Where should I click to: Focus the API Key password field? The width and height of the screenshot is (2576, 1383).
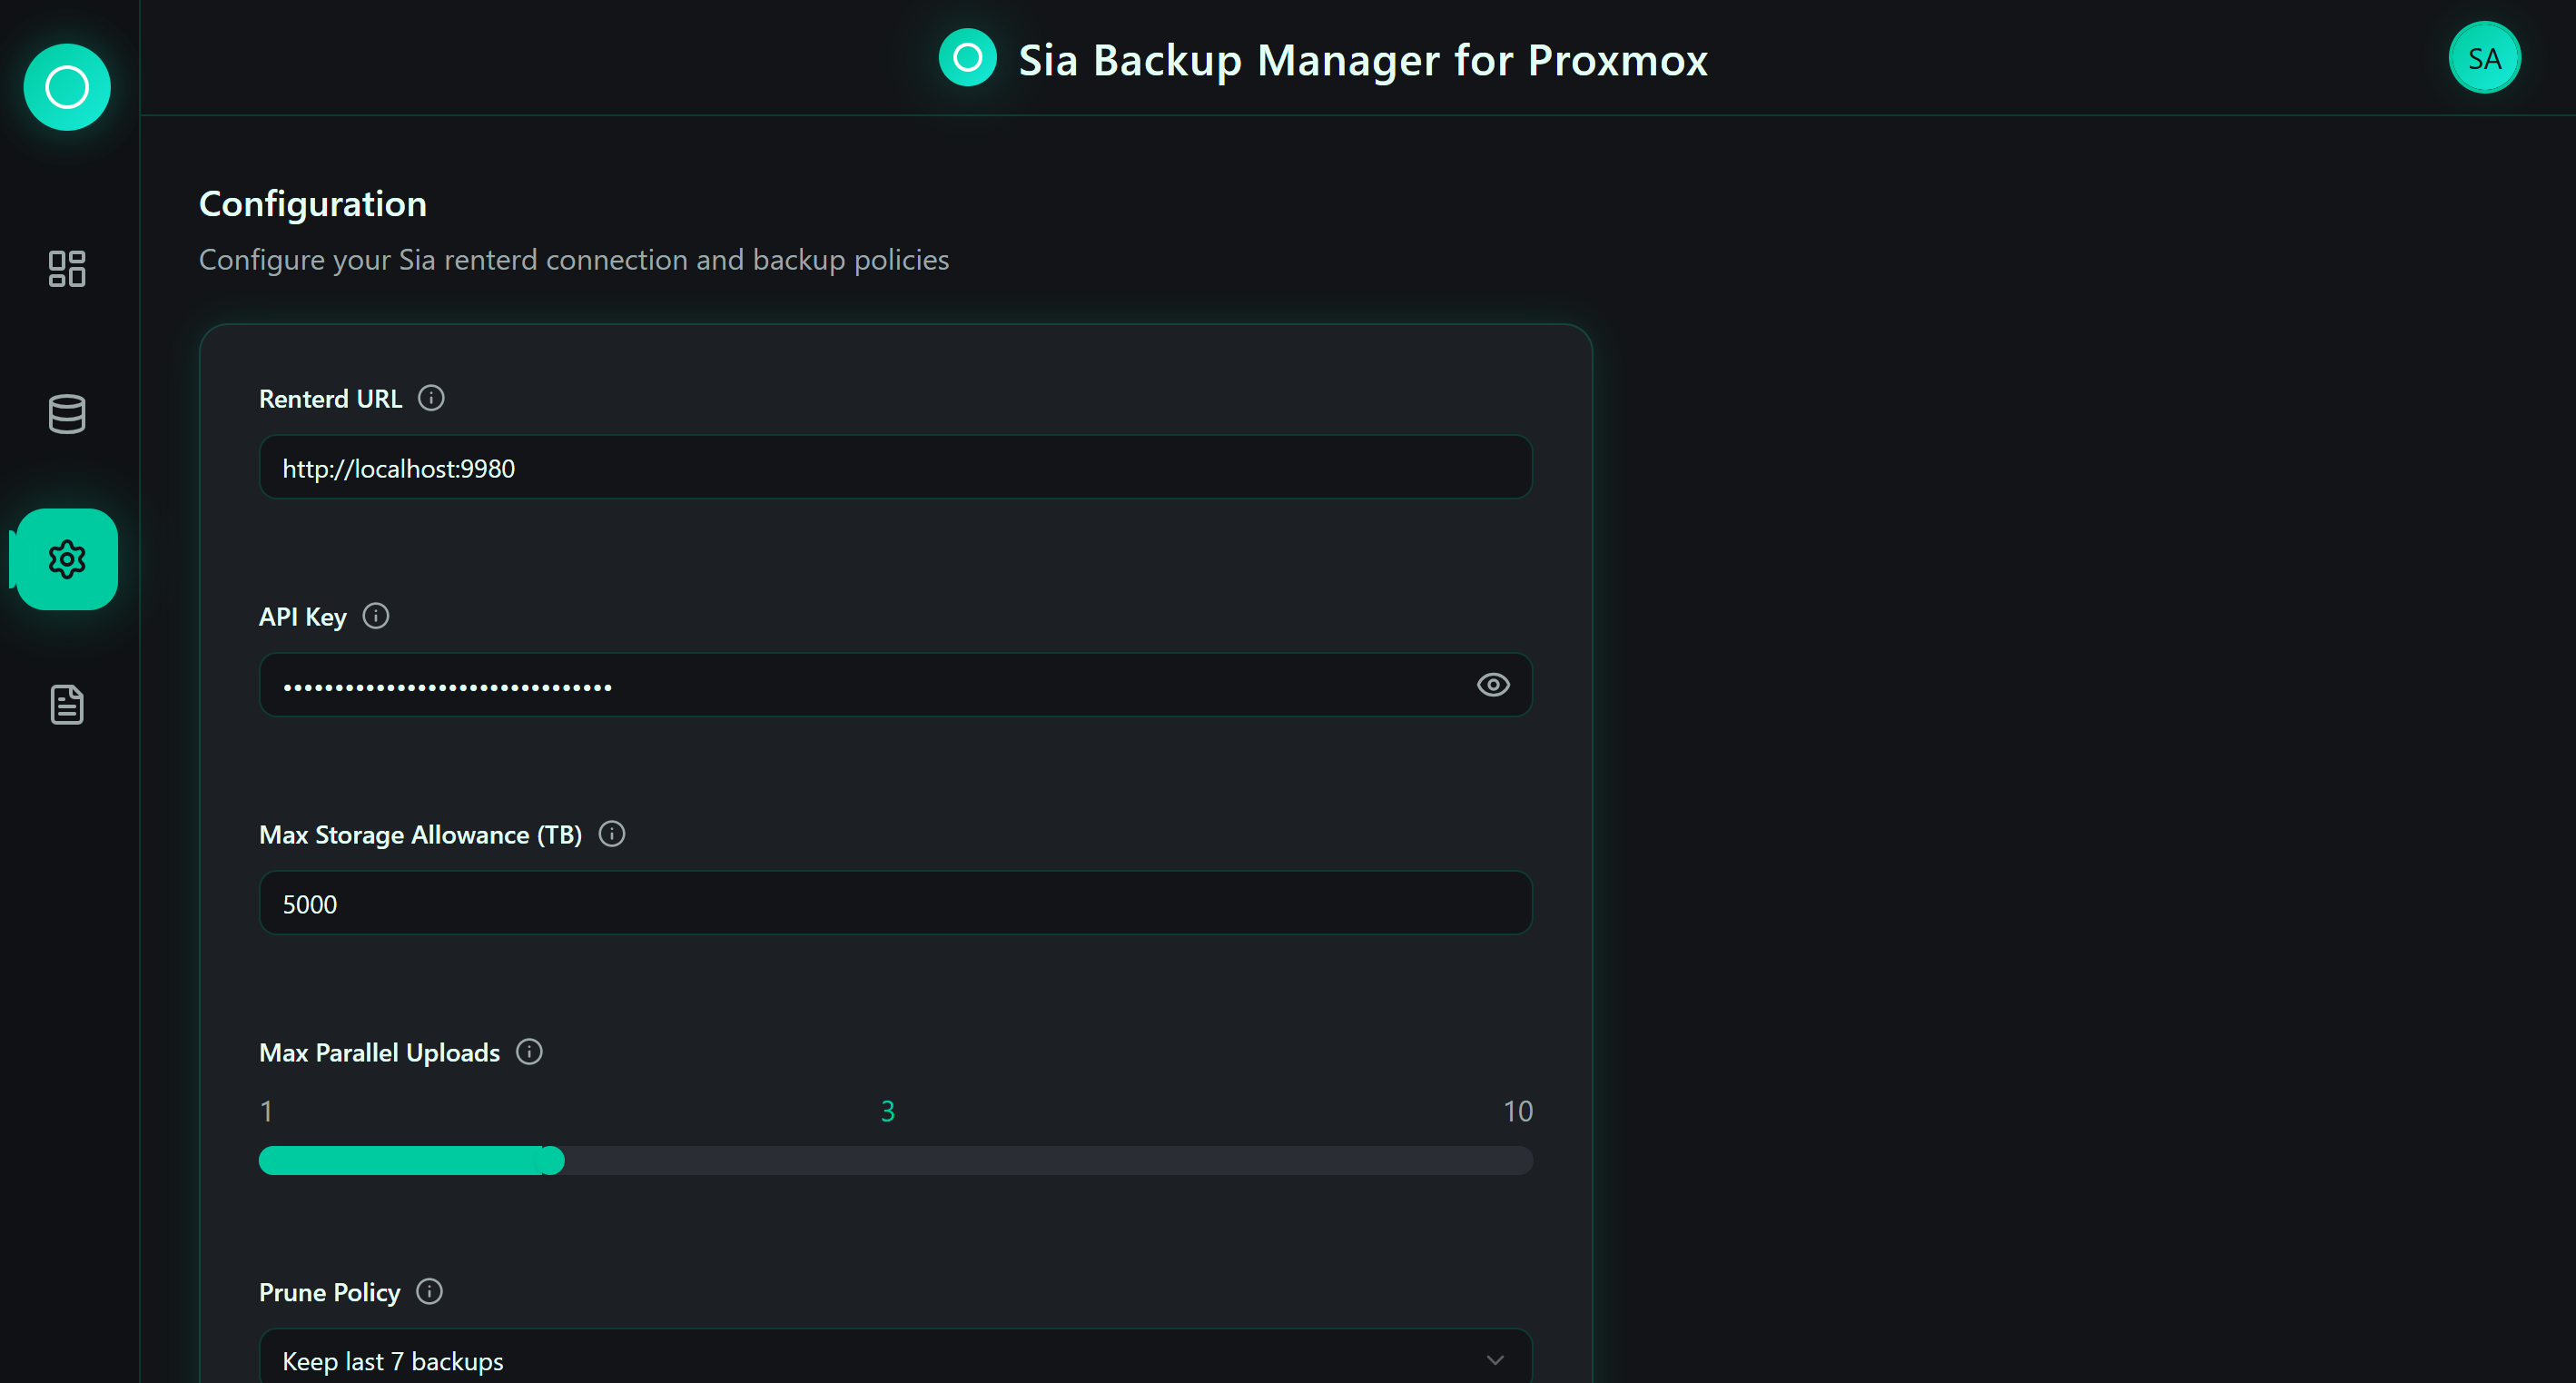point(860,686)
